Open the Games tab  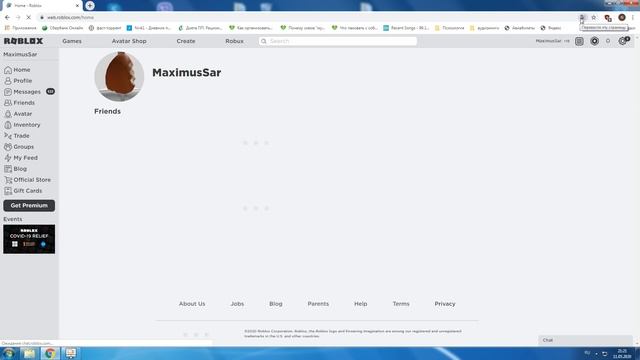(72, 41)
